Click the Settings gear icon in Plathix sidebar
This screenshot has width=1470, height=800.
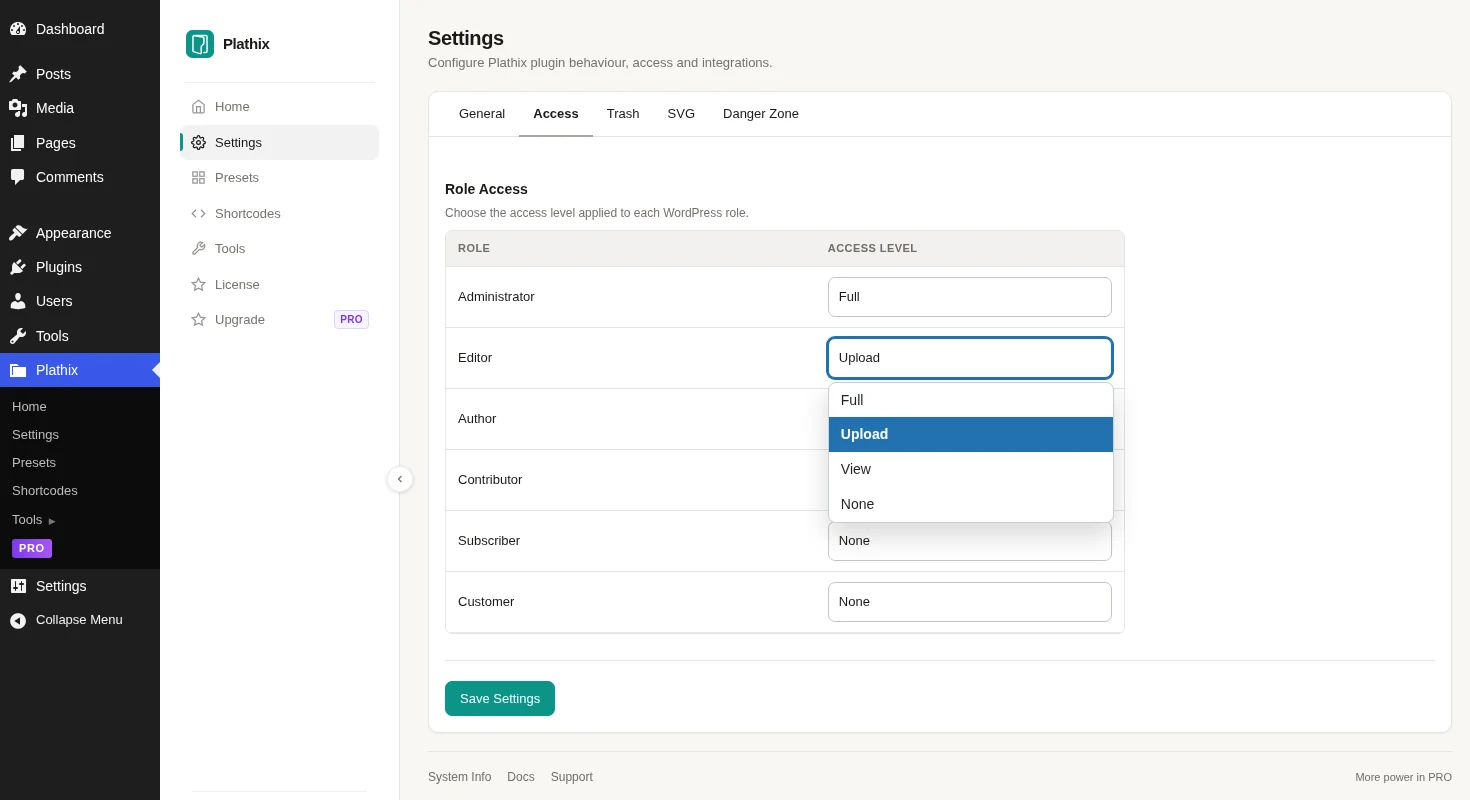(198, 142)
